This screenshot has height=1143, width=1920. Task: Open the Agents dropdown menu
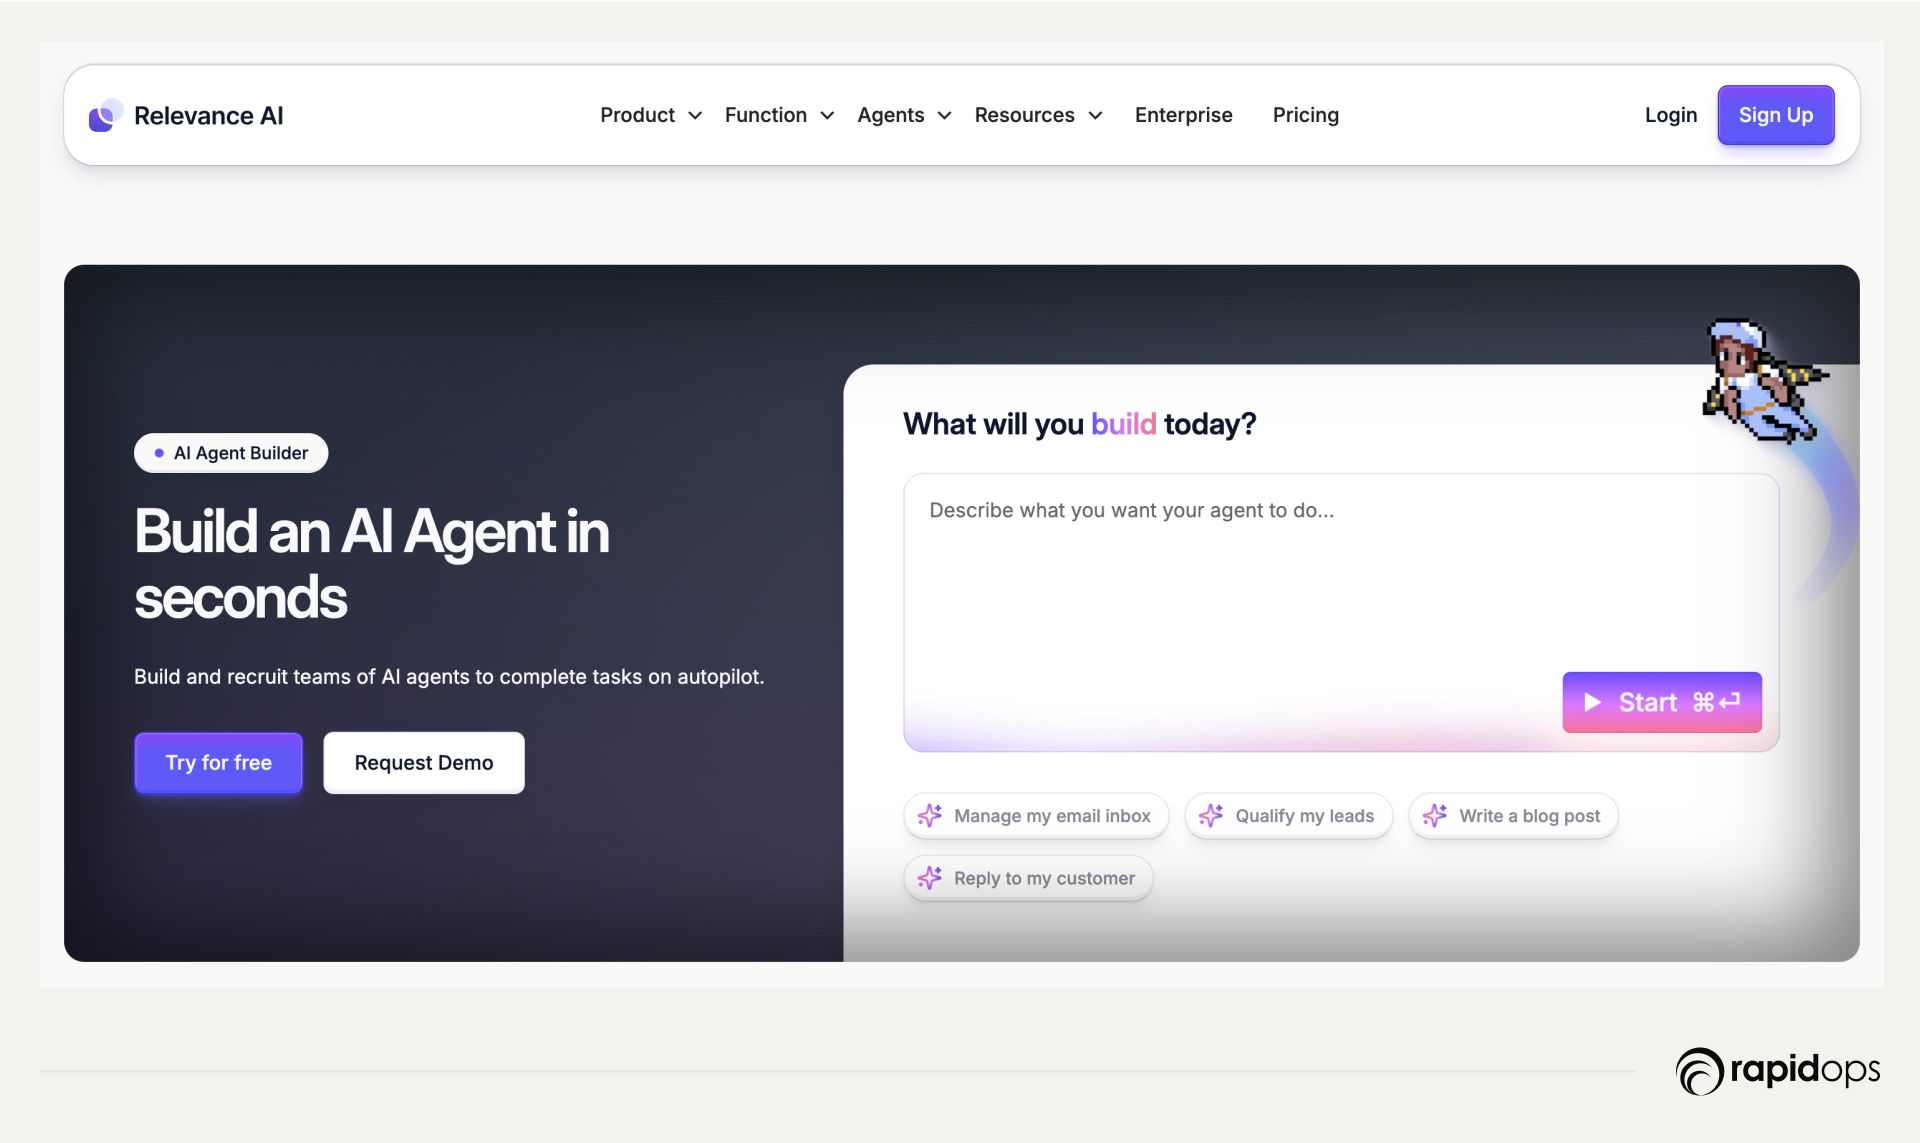[903, 115]
